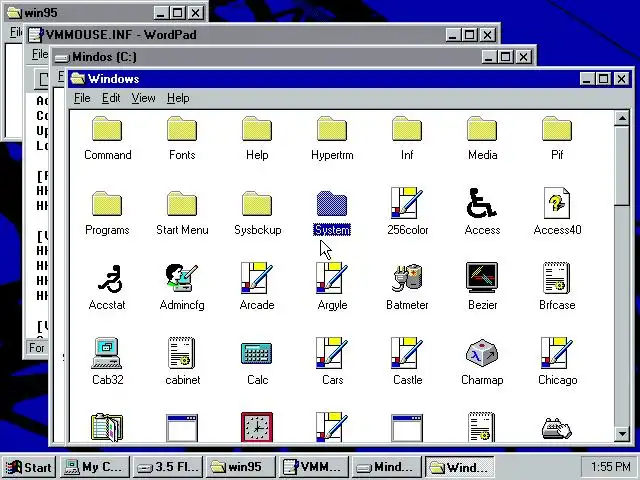This screenshot has width=640, height=480.
Task: Open the File menu in Windows window
Action: (82, 98)
